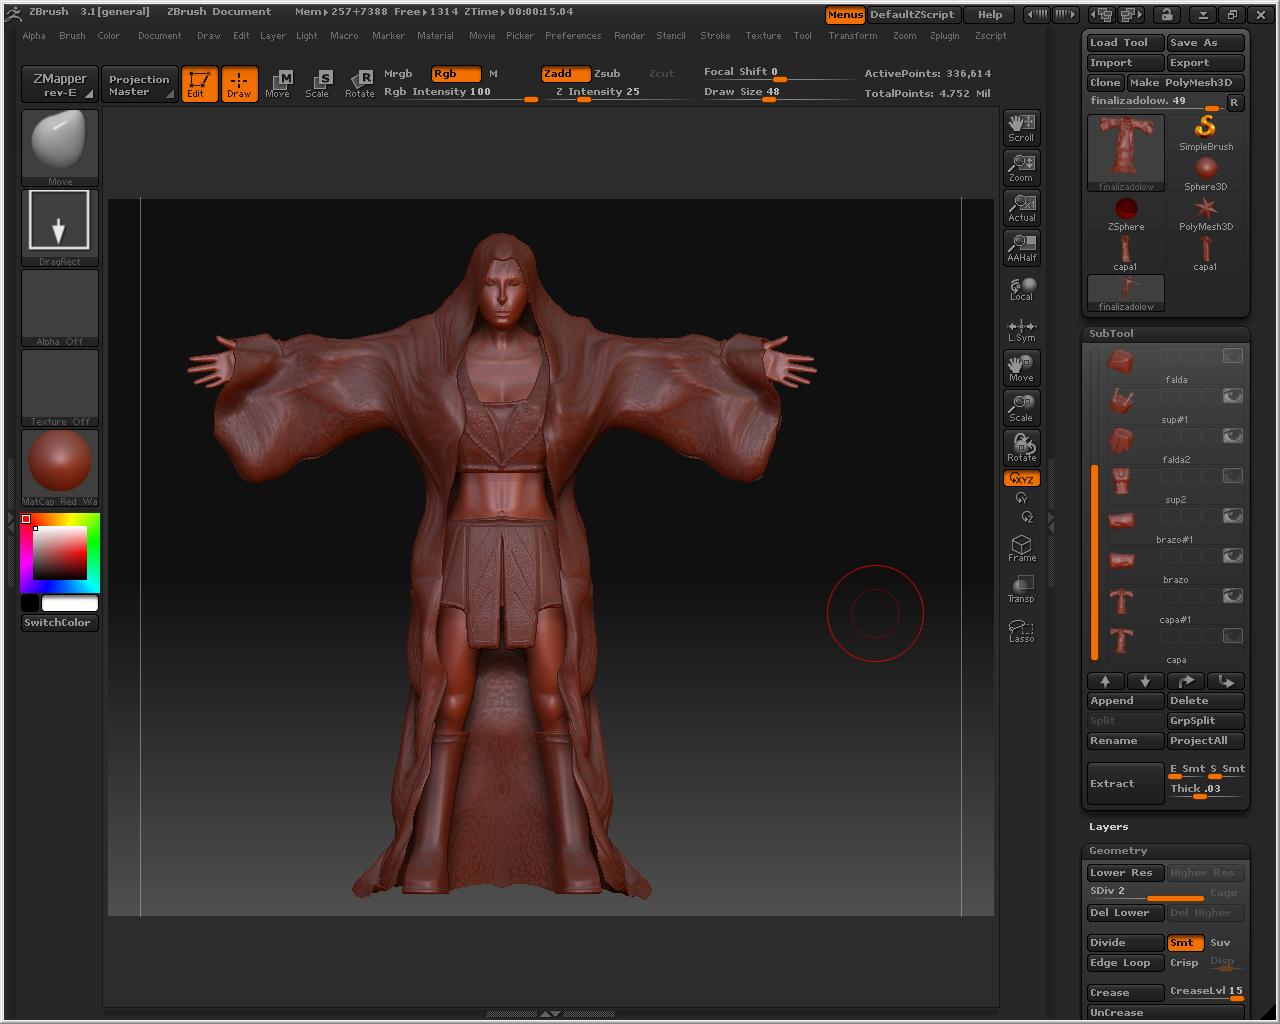This screenshot has height=1024, width=1280.
Task: Select the MatCap Red Wax material thumbnail
Action: (x=60, y=462)
